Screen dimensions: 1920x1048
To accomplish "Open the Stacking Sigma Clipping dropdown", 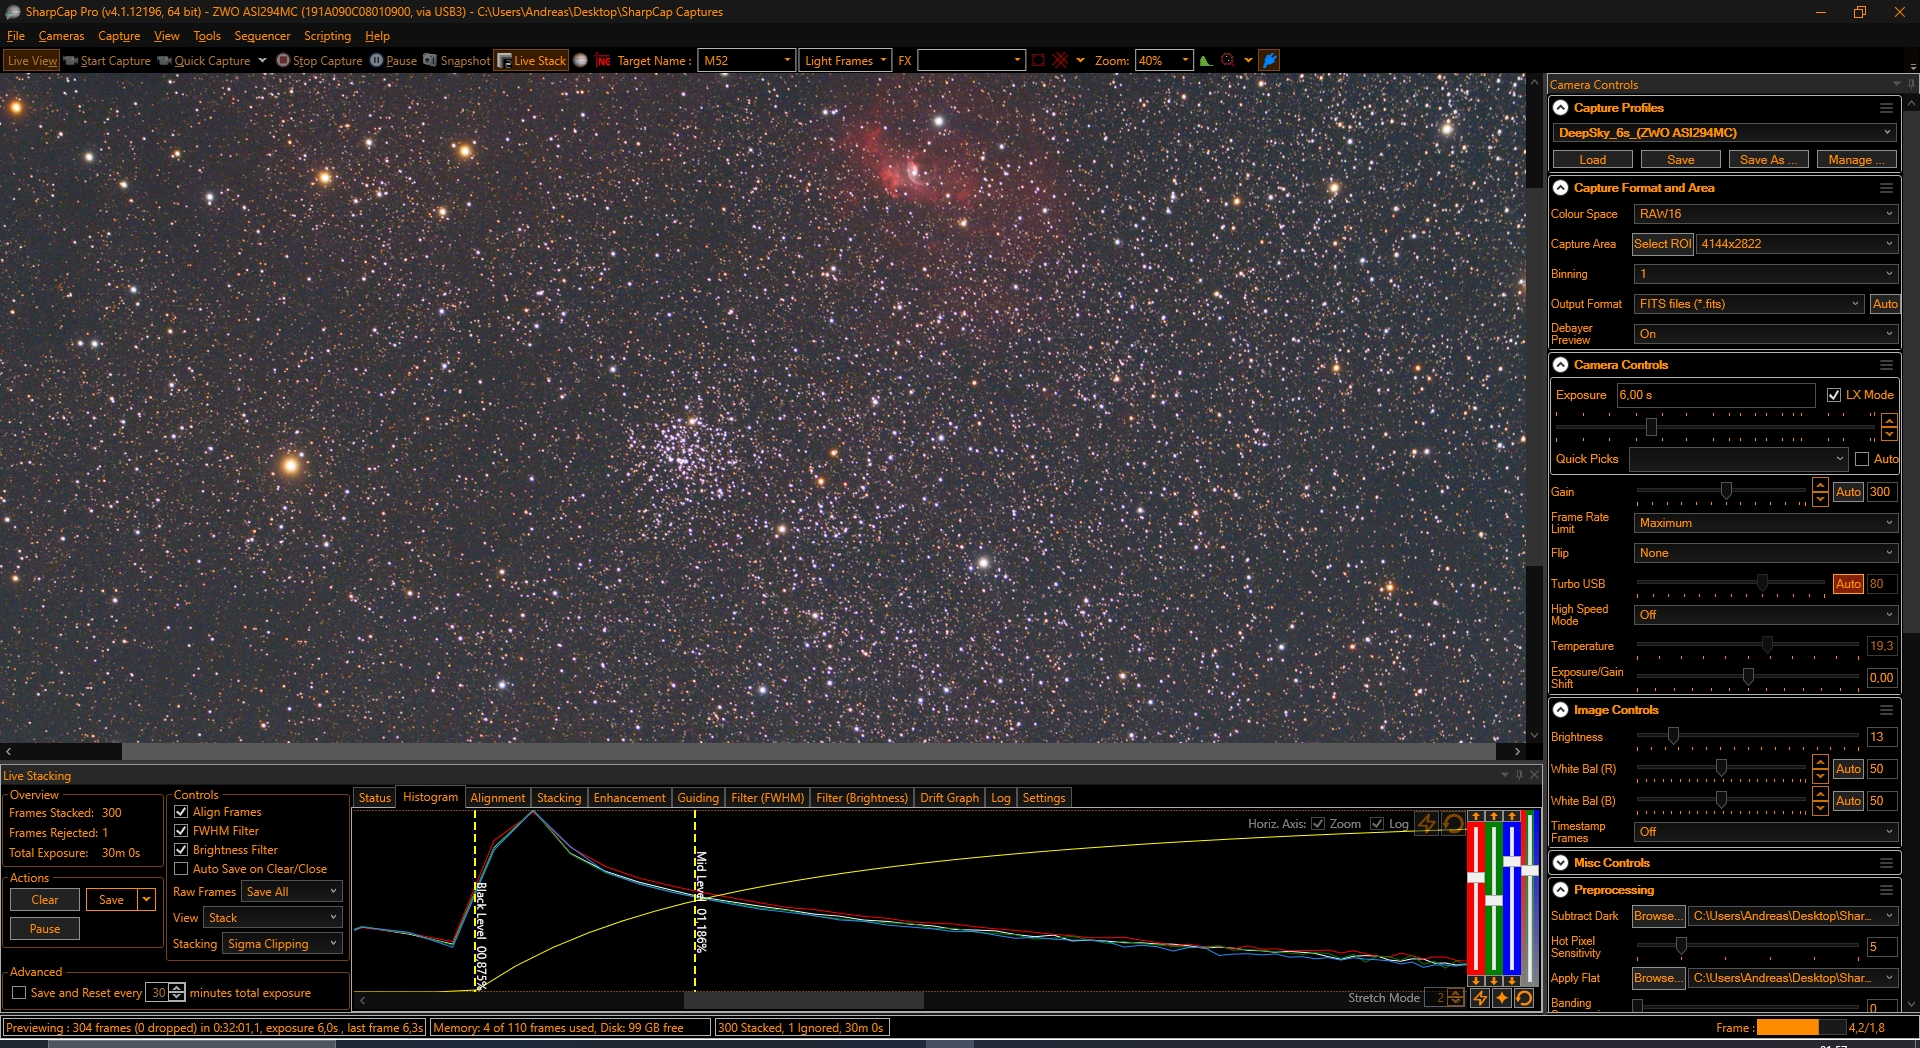I will point(282,944).
